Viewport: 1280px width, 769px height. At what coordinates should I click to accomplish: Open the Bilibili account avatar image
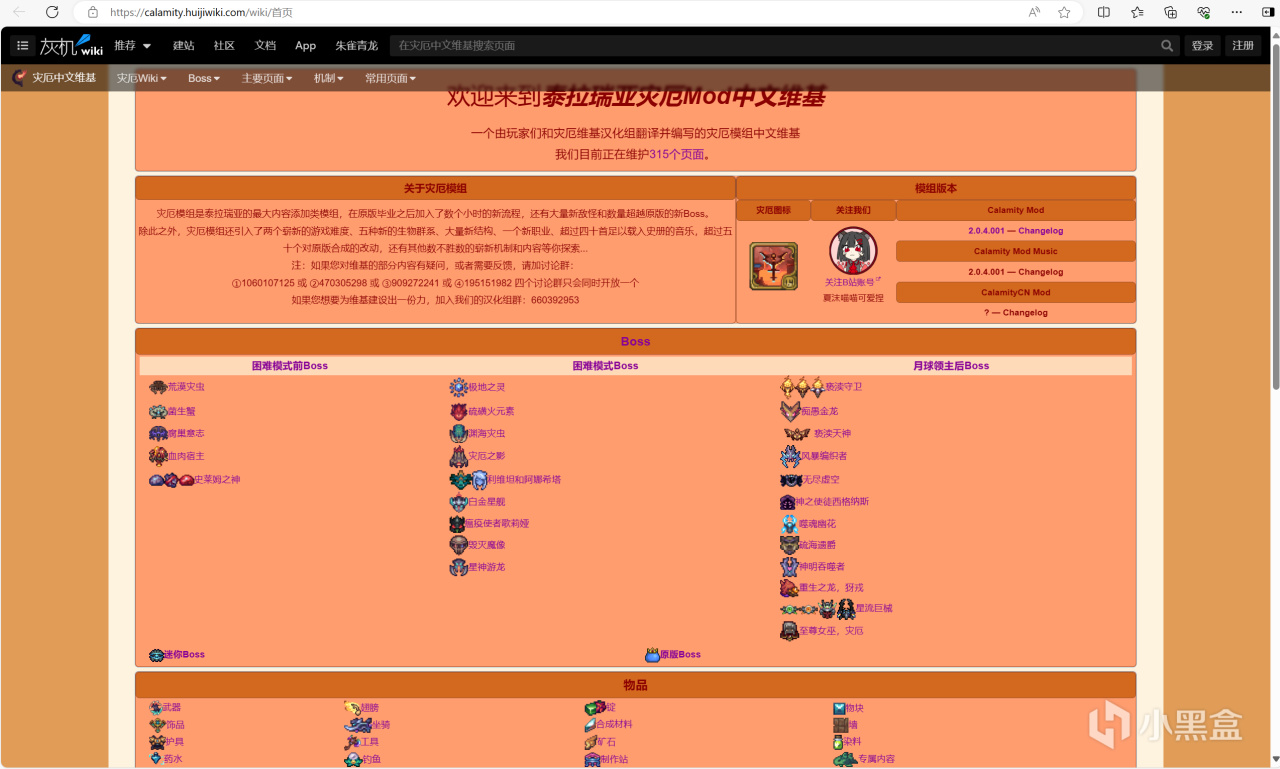853,251
